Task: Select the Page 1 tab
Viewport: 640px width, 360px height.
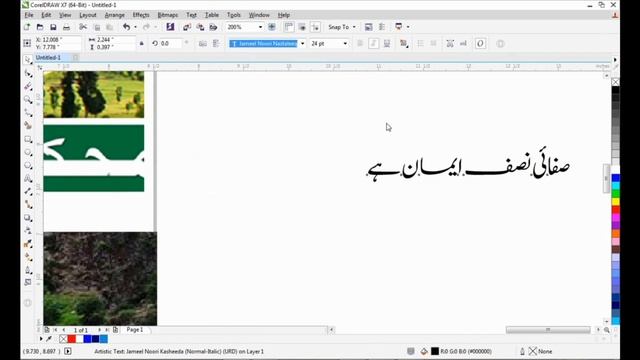Action: (x=135, y=329)
